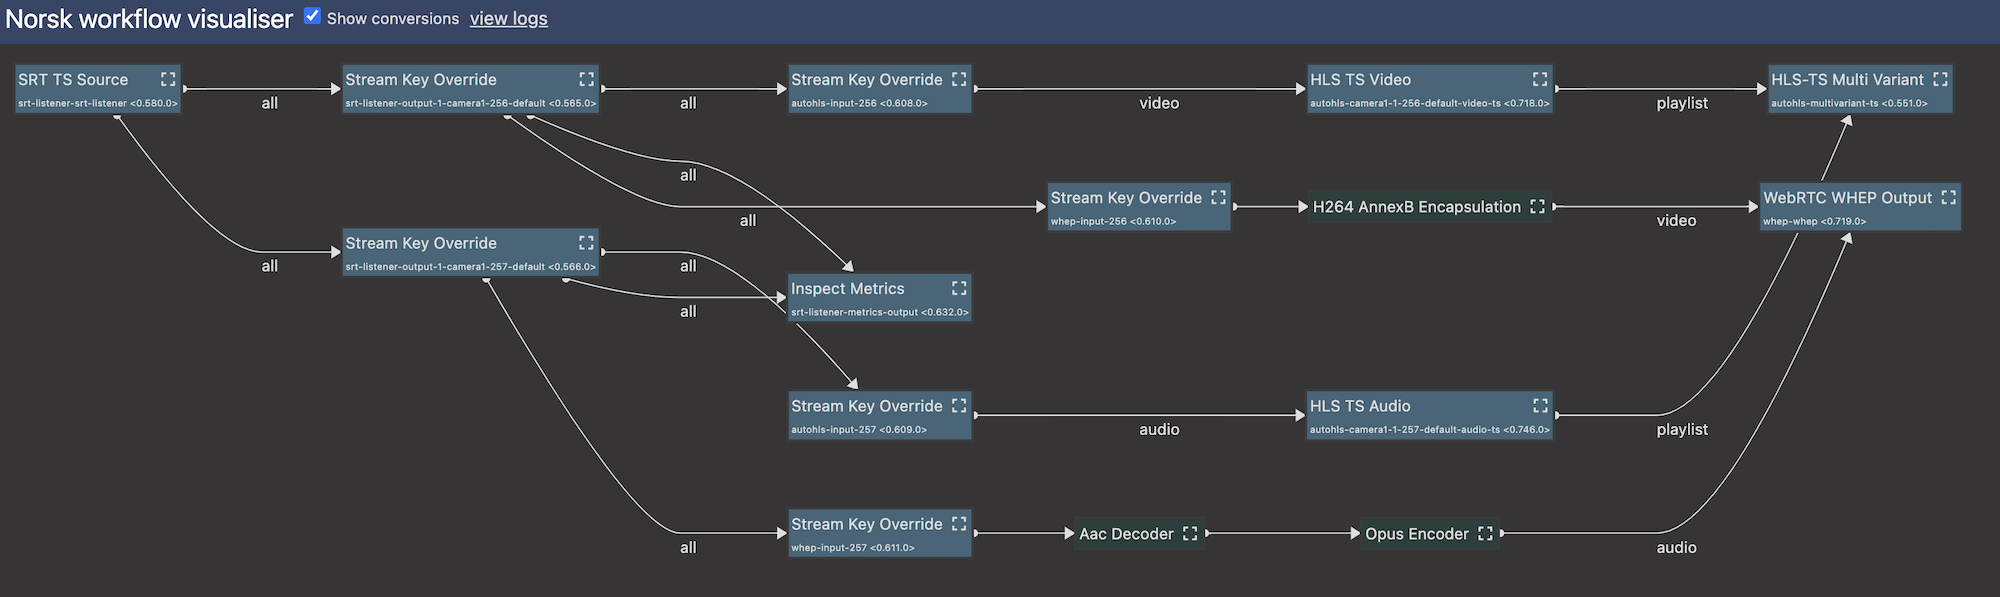Select the WebRTC WHEP Output node title
This screenshot has width=2000, height=597.
point(1847,197)
